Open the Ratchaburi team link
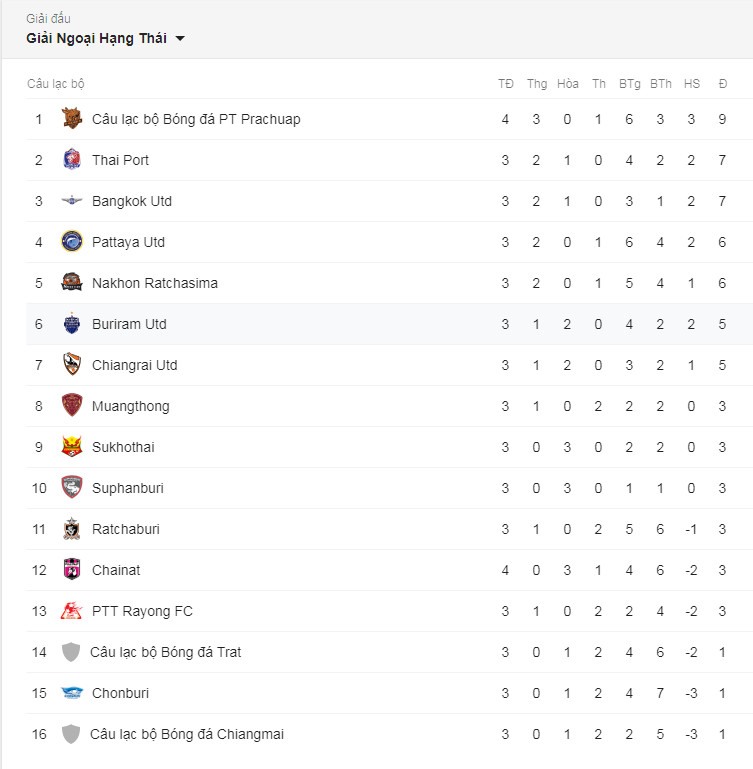753x769 pixels. pyautogui.click(x=126, y=529)
